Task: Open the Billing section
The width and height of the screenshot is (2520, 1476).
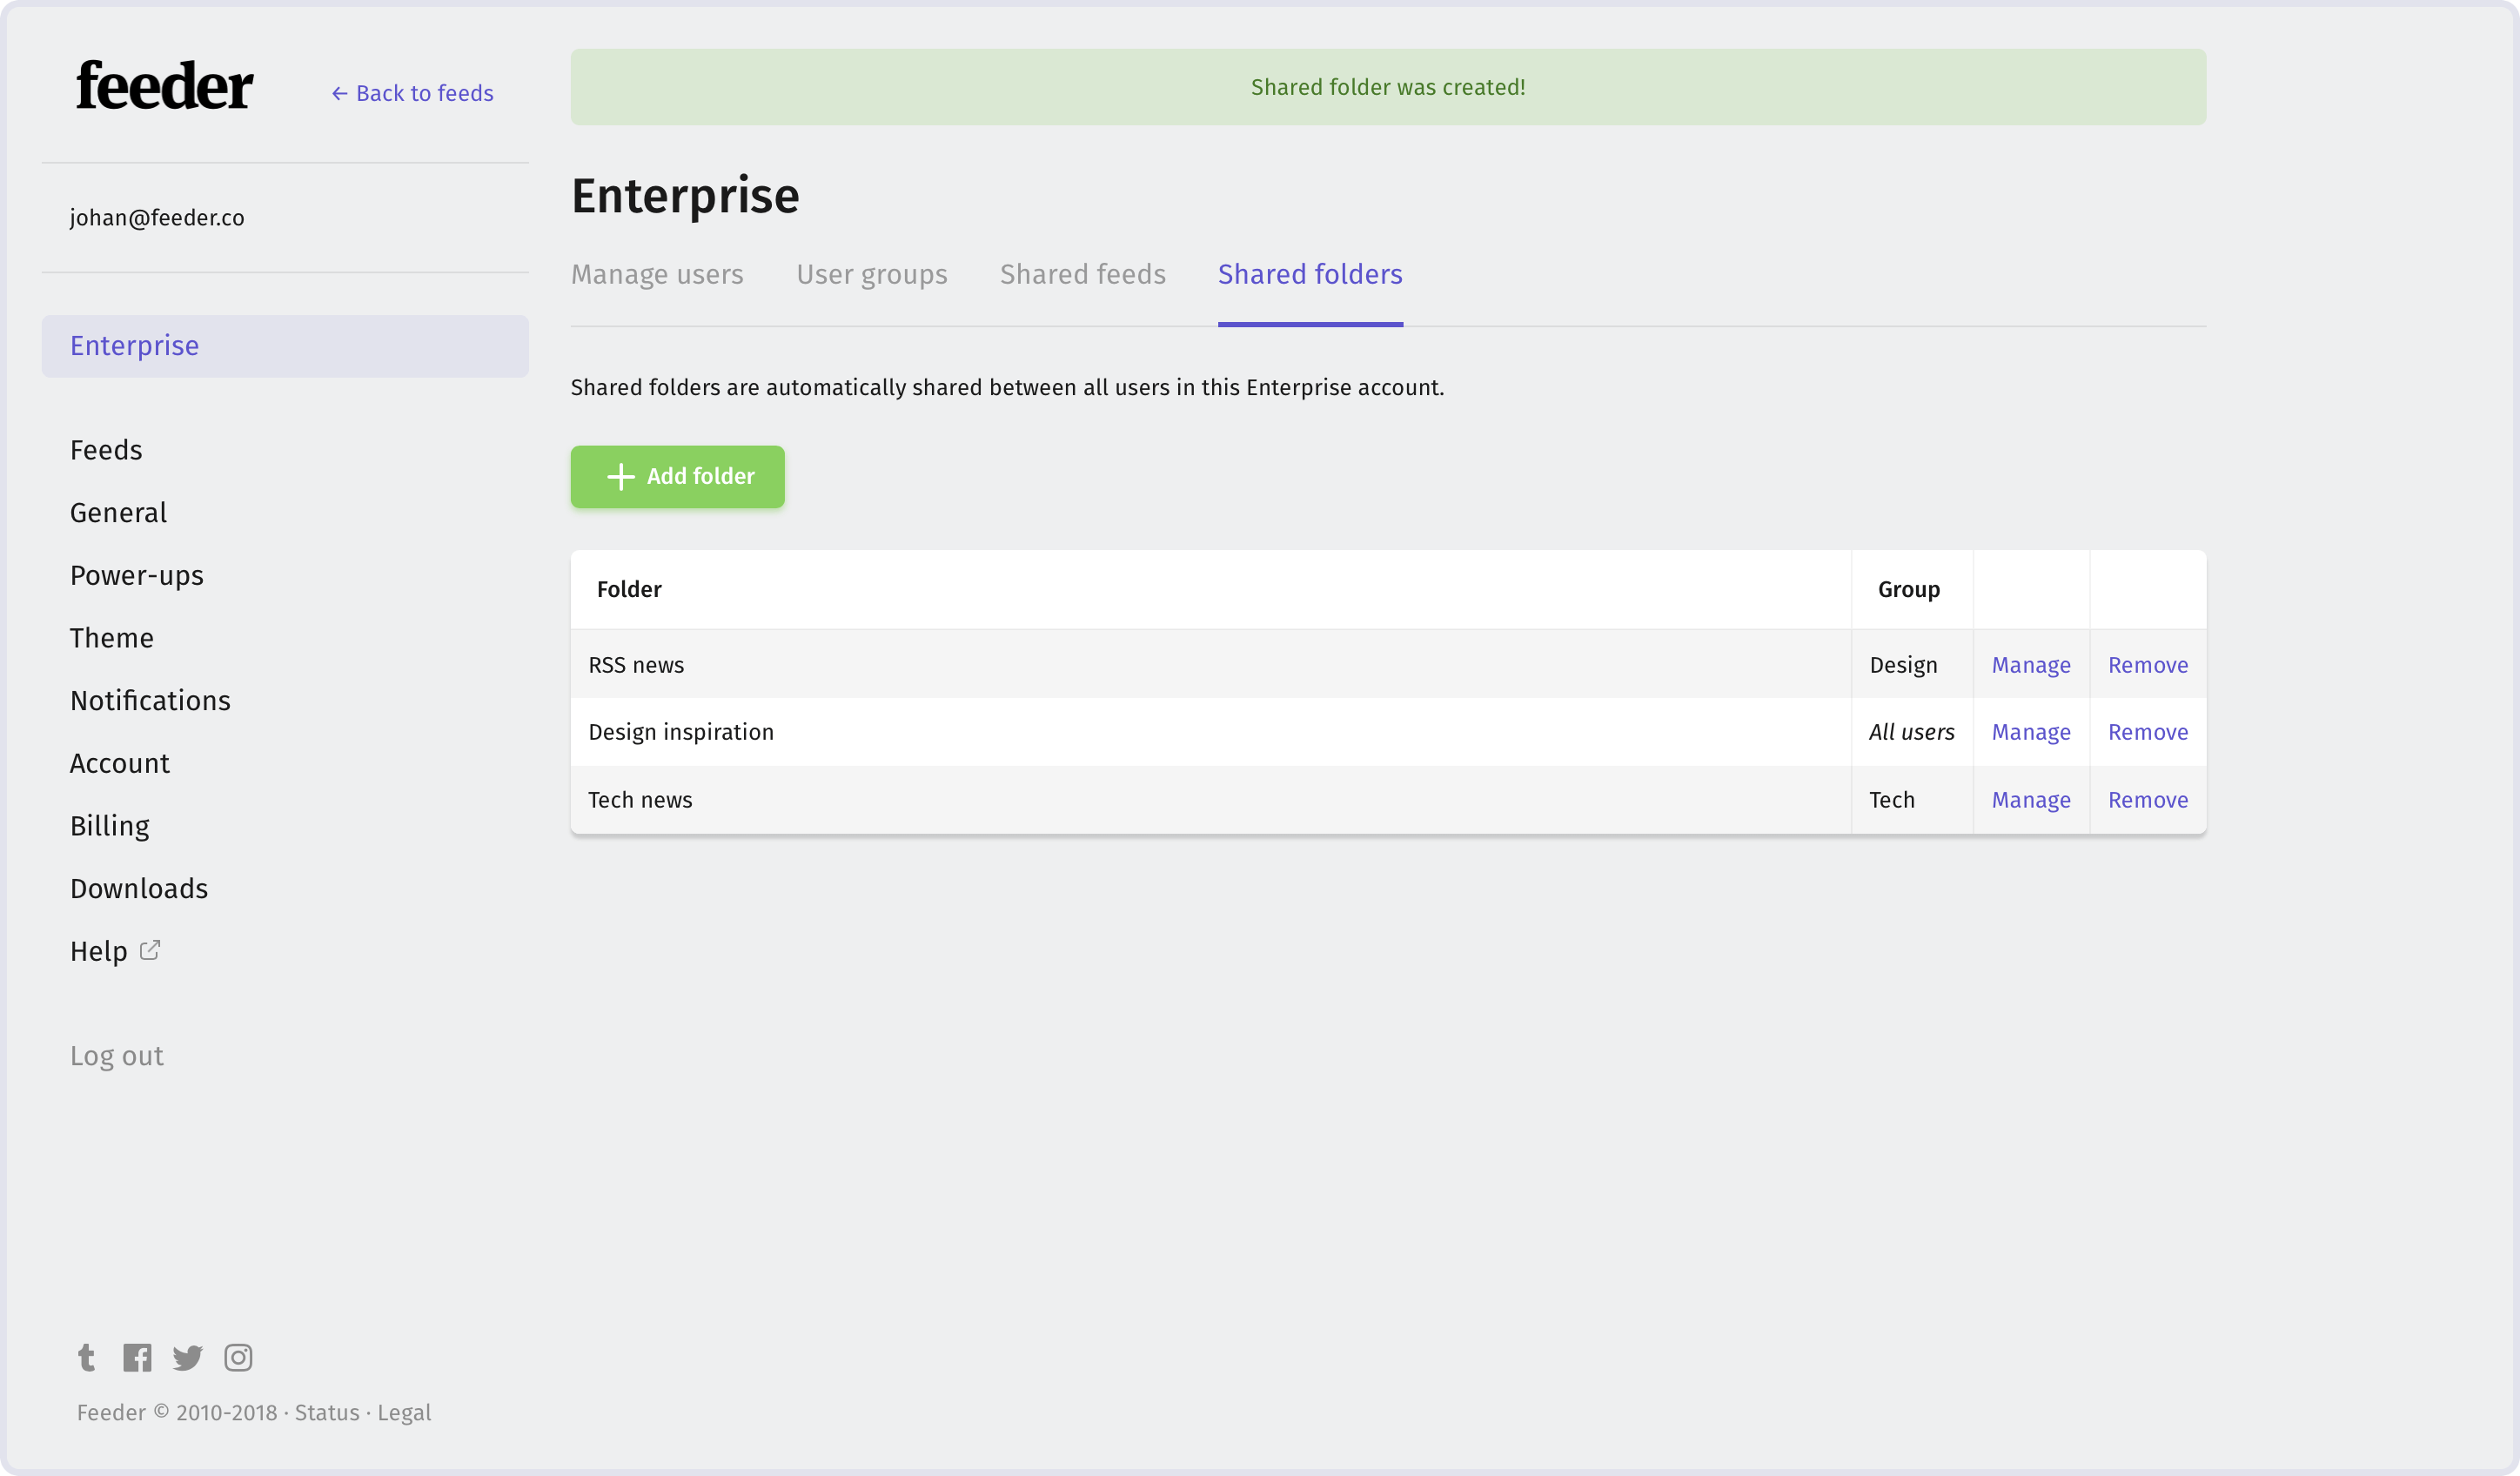Action: pos(110,826)
